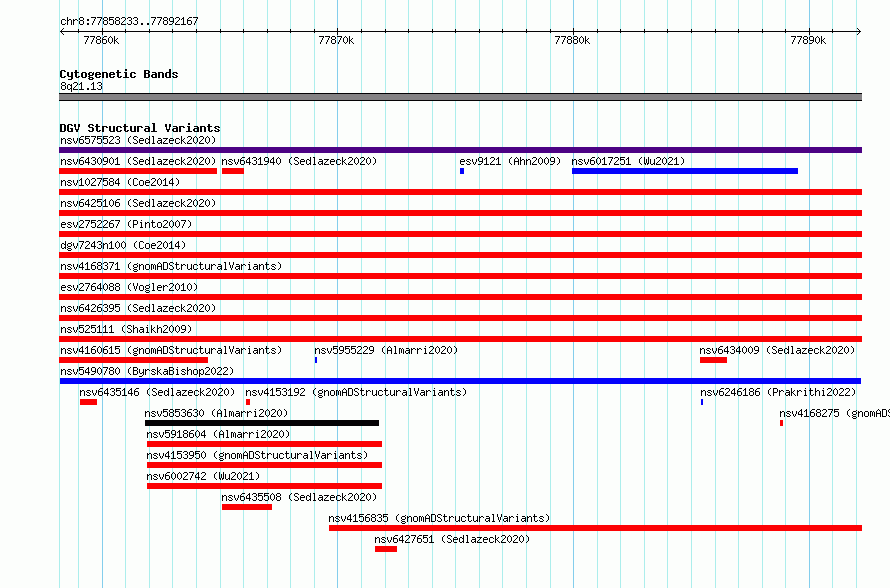
Task: Open nsv1027584 (Coe2014) variant
Action: tap(120, 182)
